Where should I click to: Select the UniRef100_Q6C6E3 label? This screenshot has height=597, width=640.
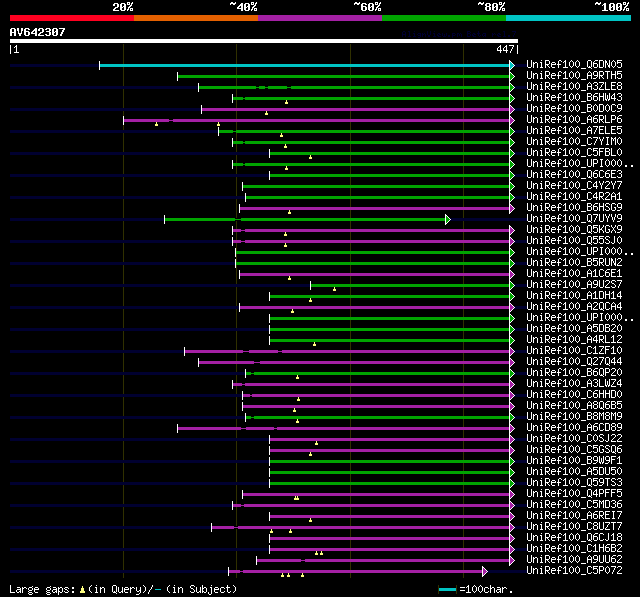pos(574,175)
